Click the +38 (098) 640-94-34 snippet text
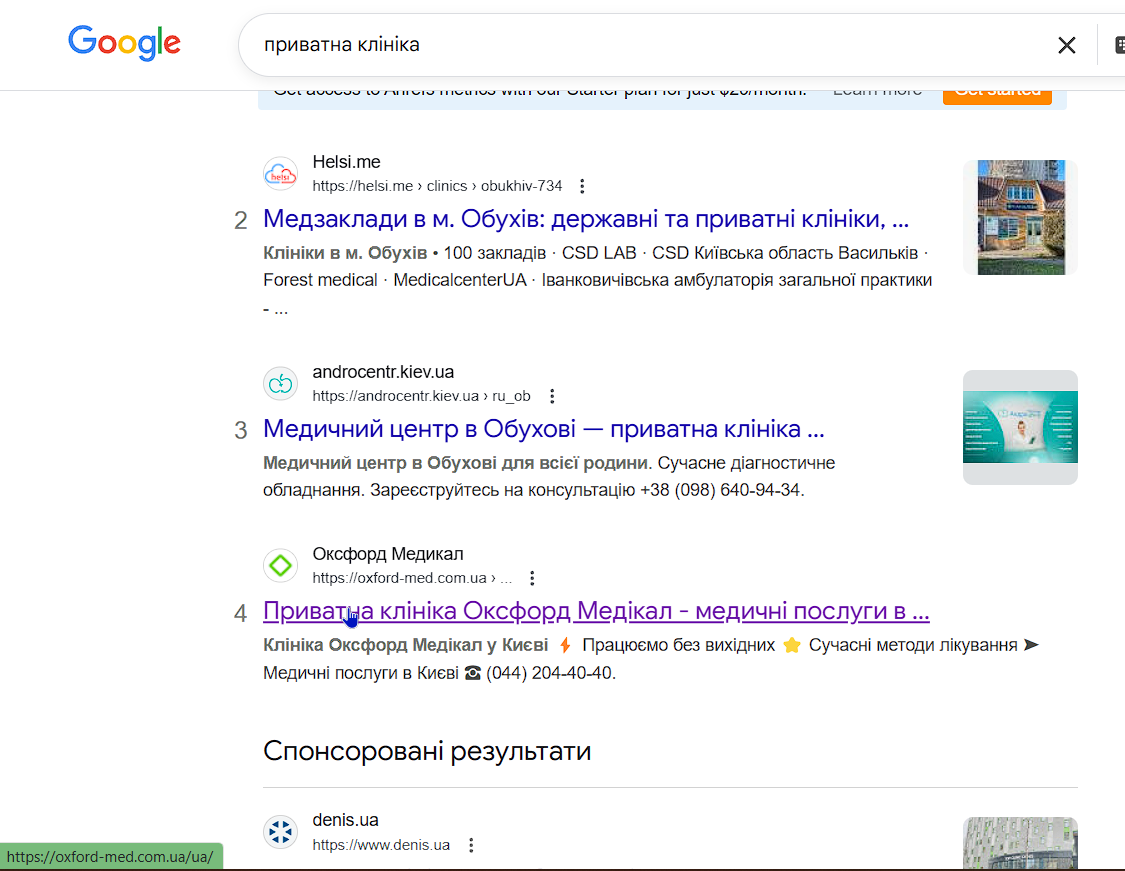1125x871 pixels. pyautogui.click(x=722, y=490)
